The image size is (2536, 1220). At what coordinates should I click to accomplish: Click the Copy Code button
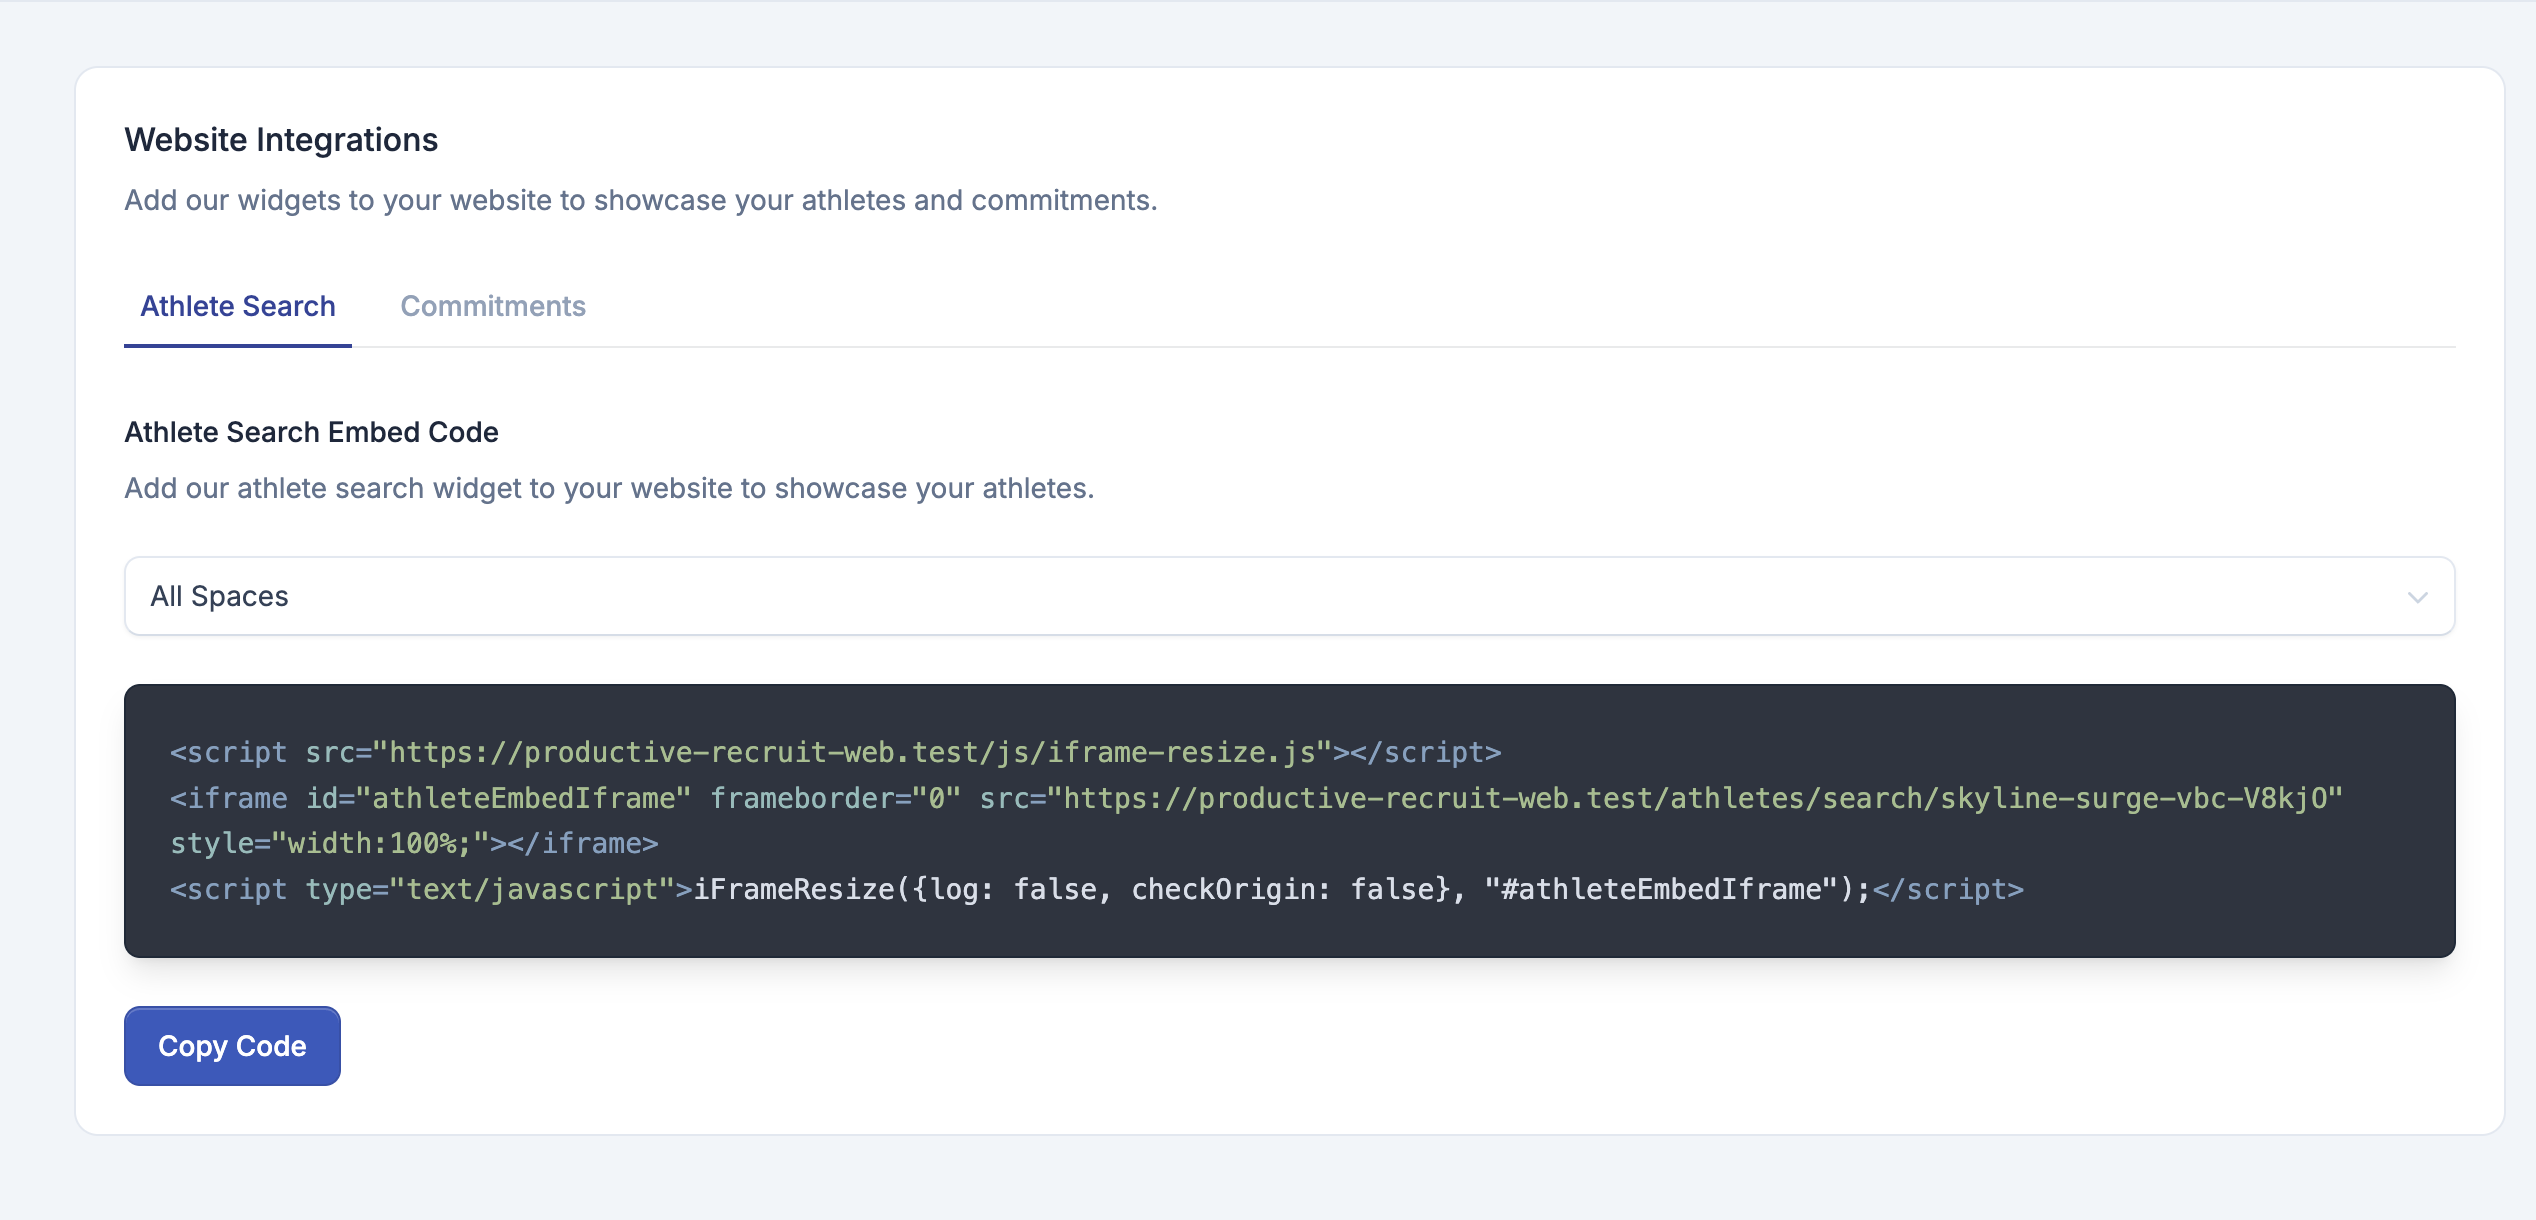pyautogui.click(x=232, y=1046)
